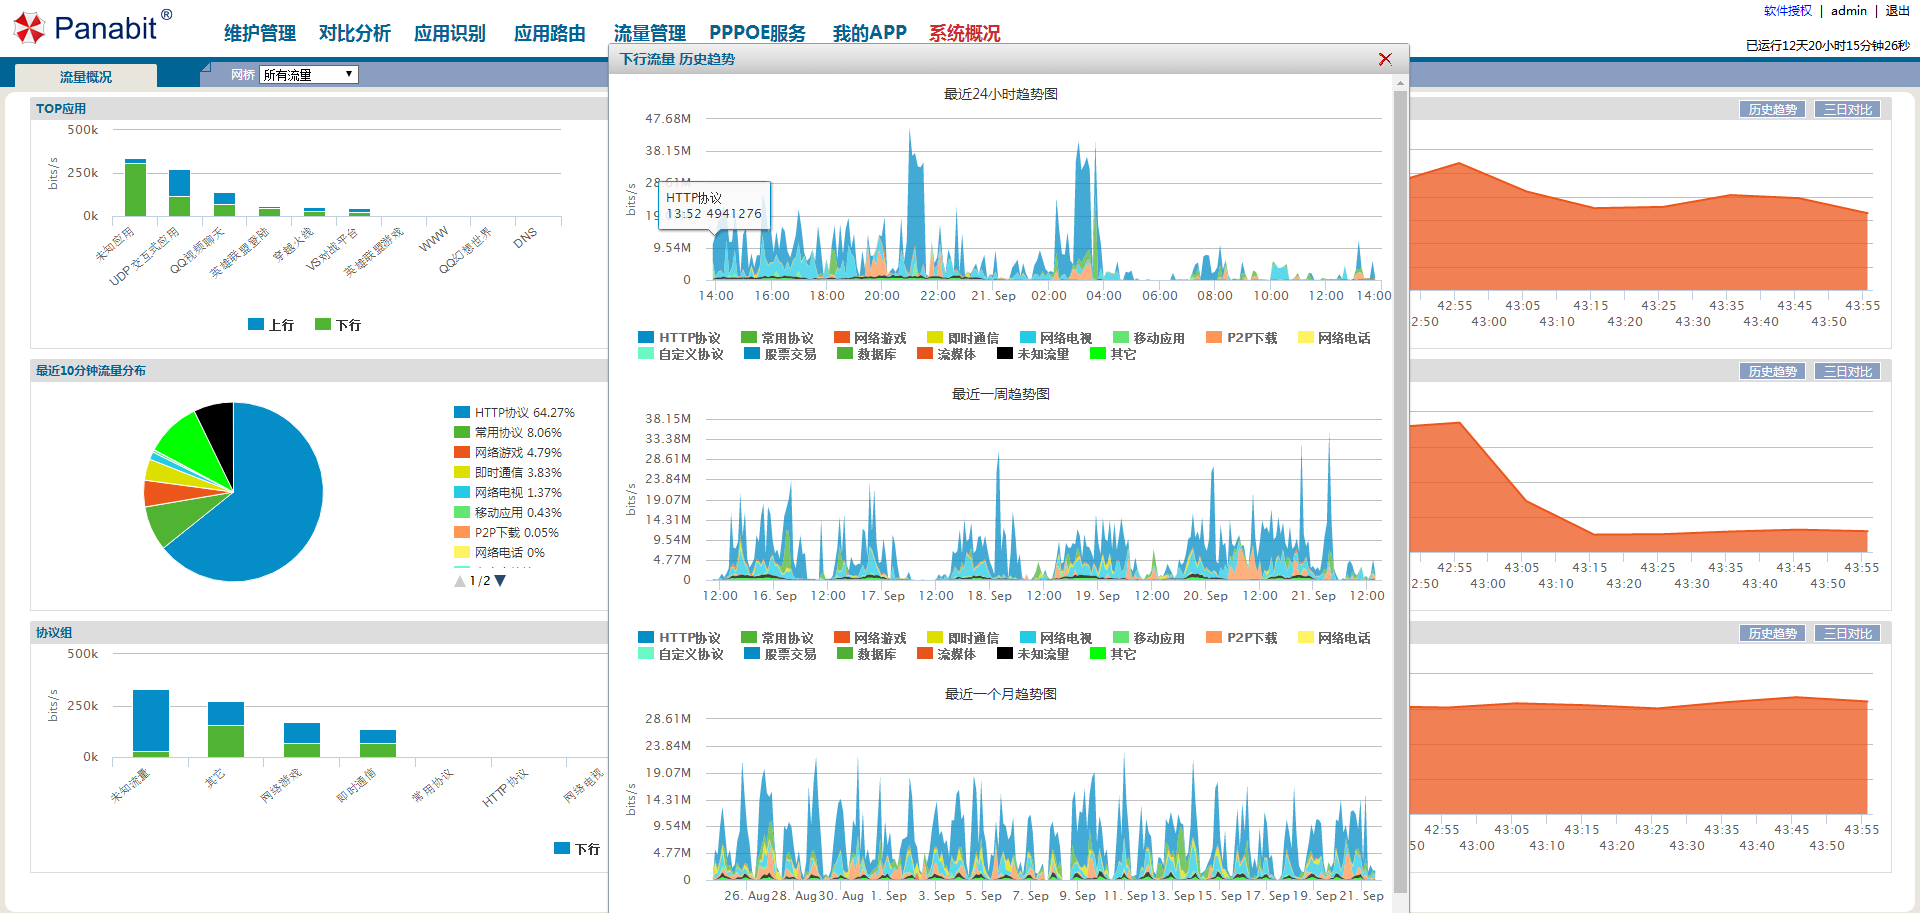Open the 应用识别 menu
Screen dimensions: 1920x913
450,33
